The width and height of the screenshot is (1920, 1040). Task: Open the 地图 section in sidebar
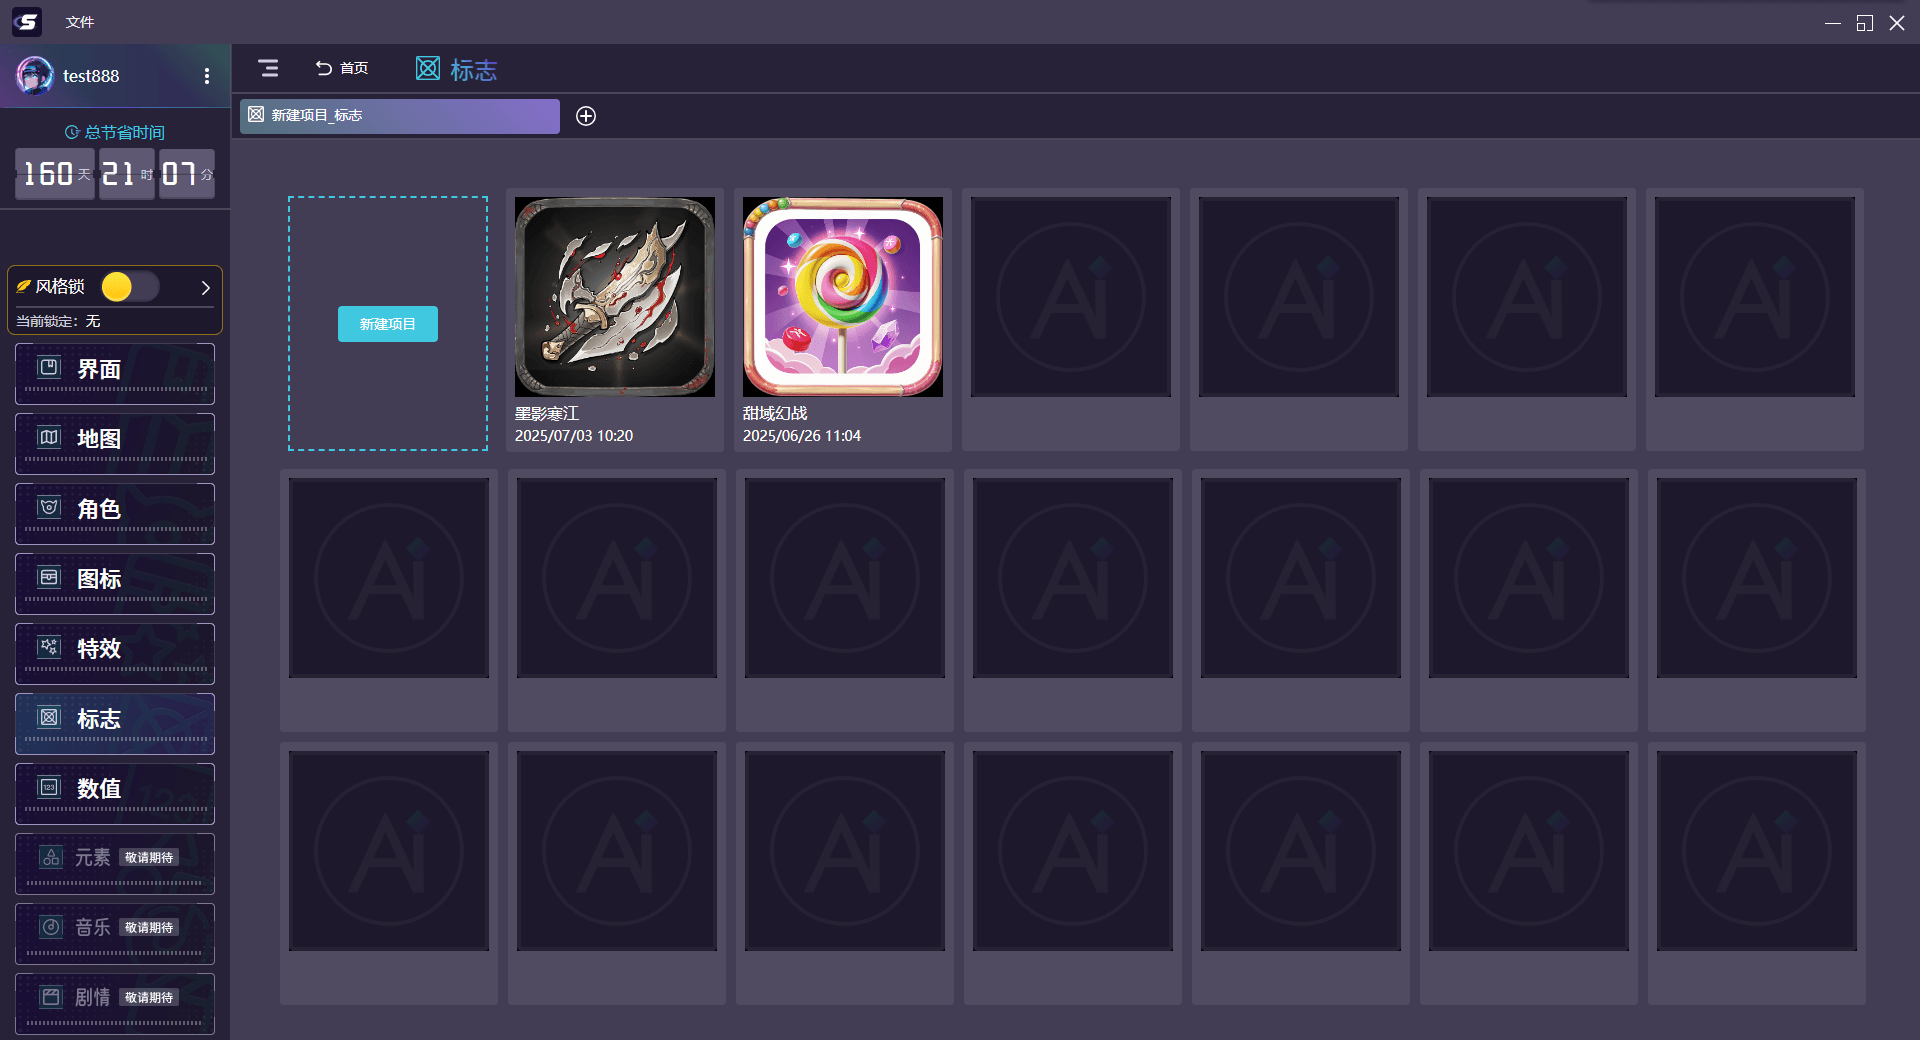[115, 443]
